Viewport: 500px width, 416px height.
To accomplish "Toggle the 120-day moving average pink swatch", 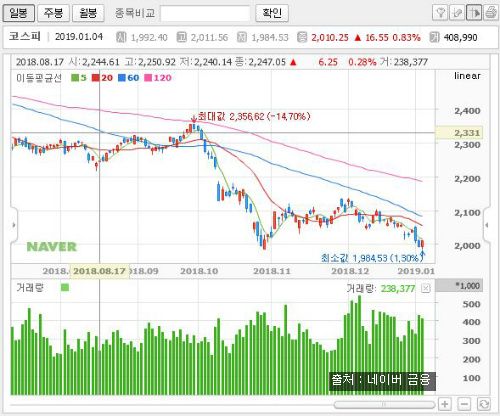I will pos(148,78).
